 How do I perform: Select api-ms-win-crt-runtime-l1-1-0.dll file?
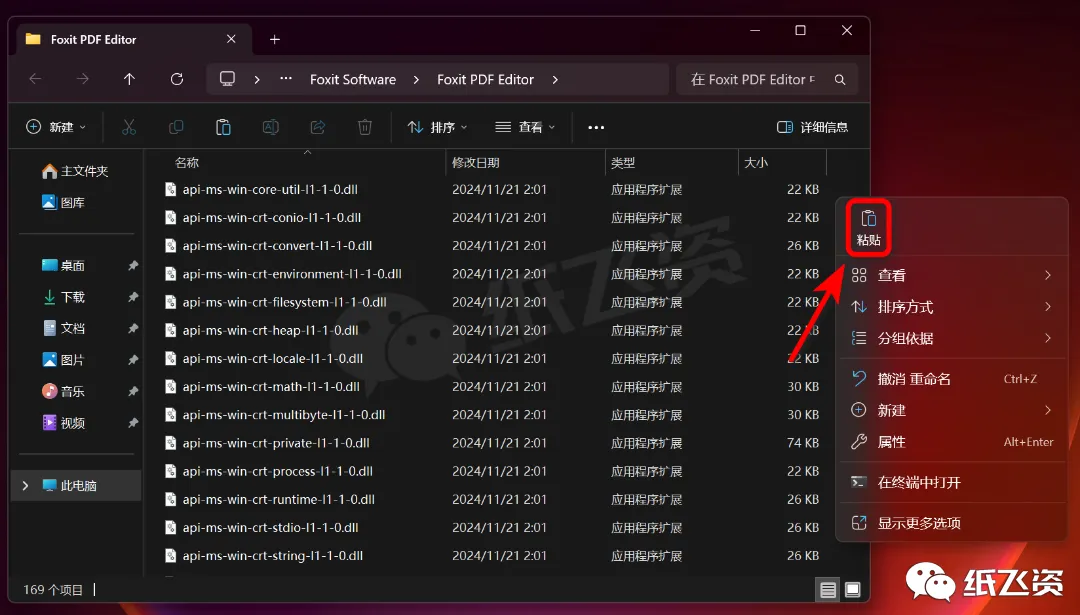279,499
